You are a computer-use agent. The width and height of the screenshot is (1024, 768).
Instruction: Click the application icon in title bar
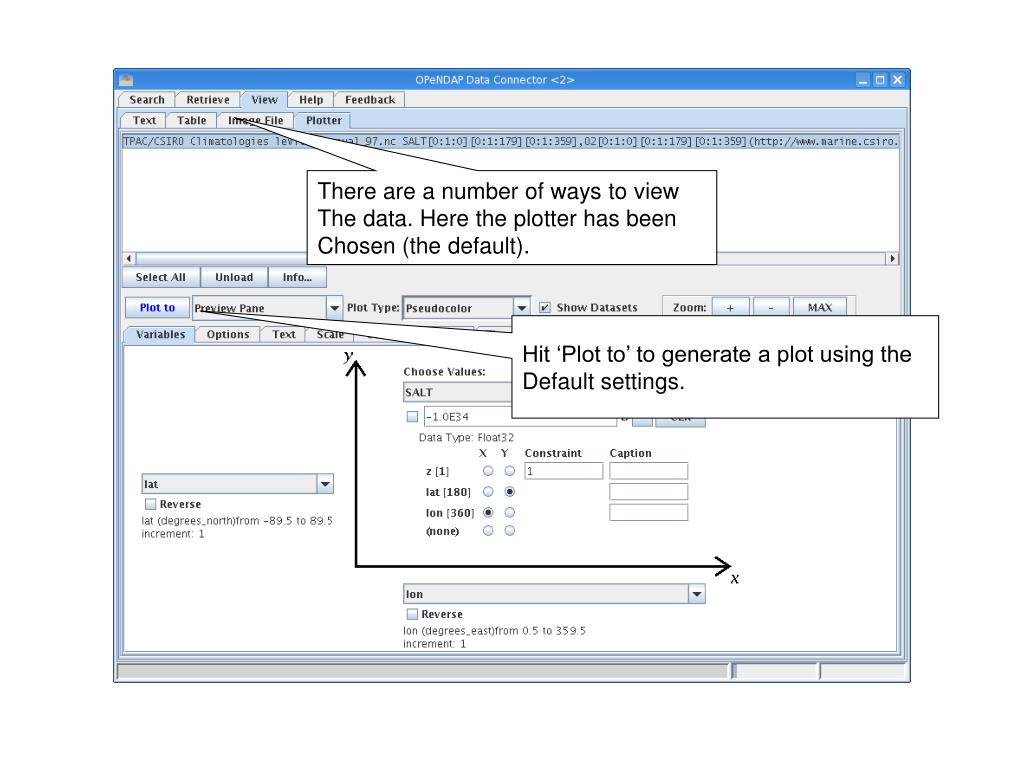pos(126,80)
